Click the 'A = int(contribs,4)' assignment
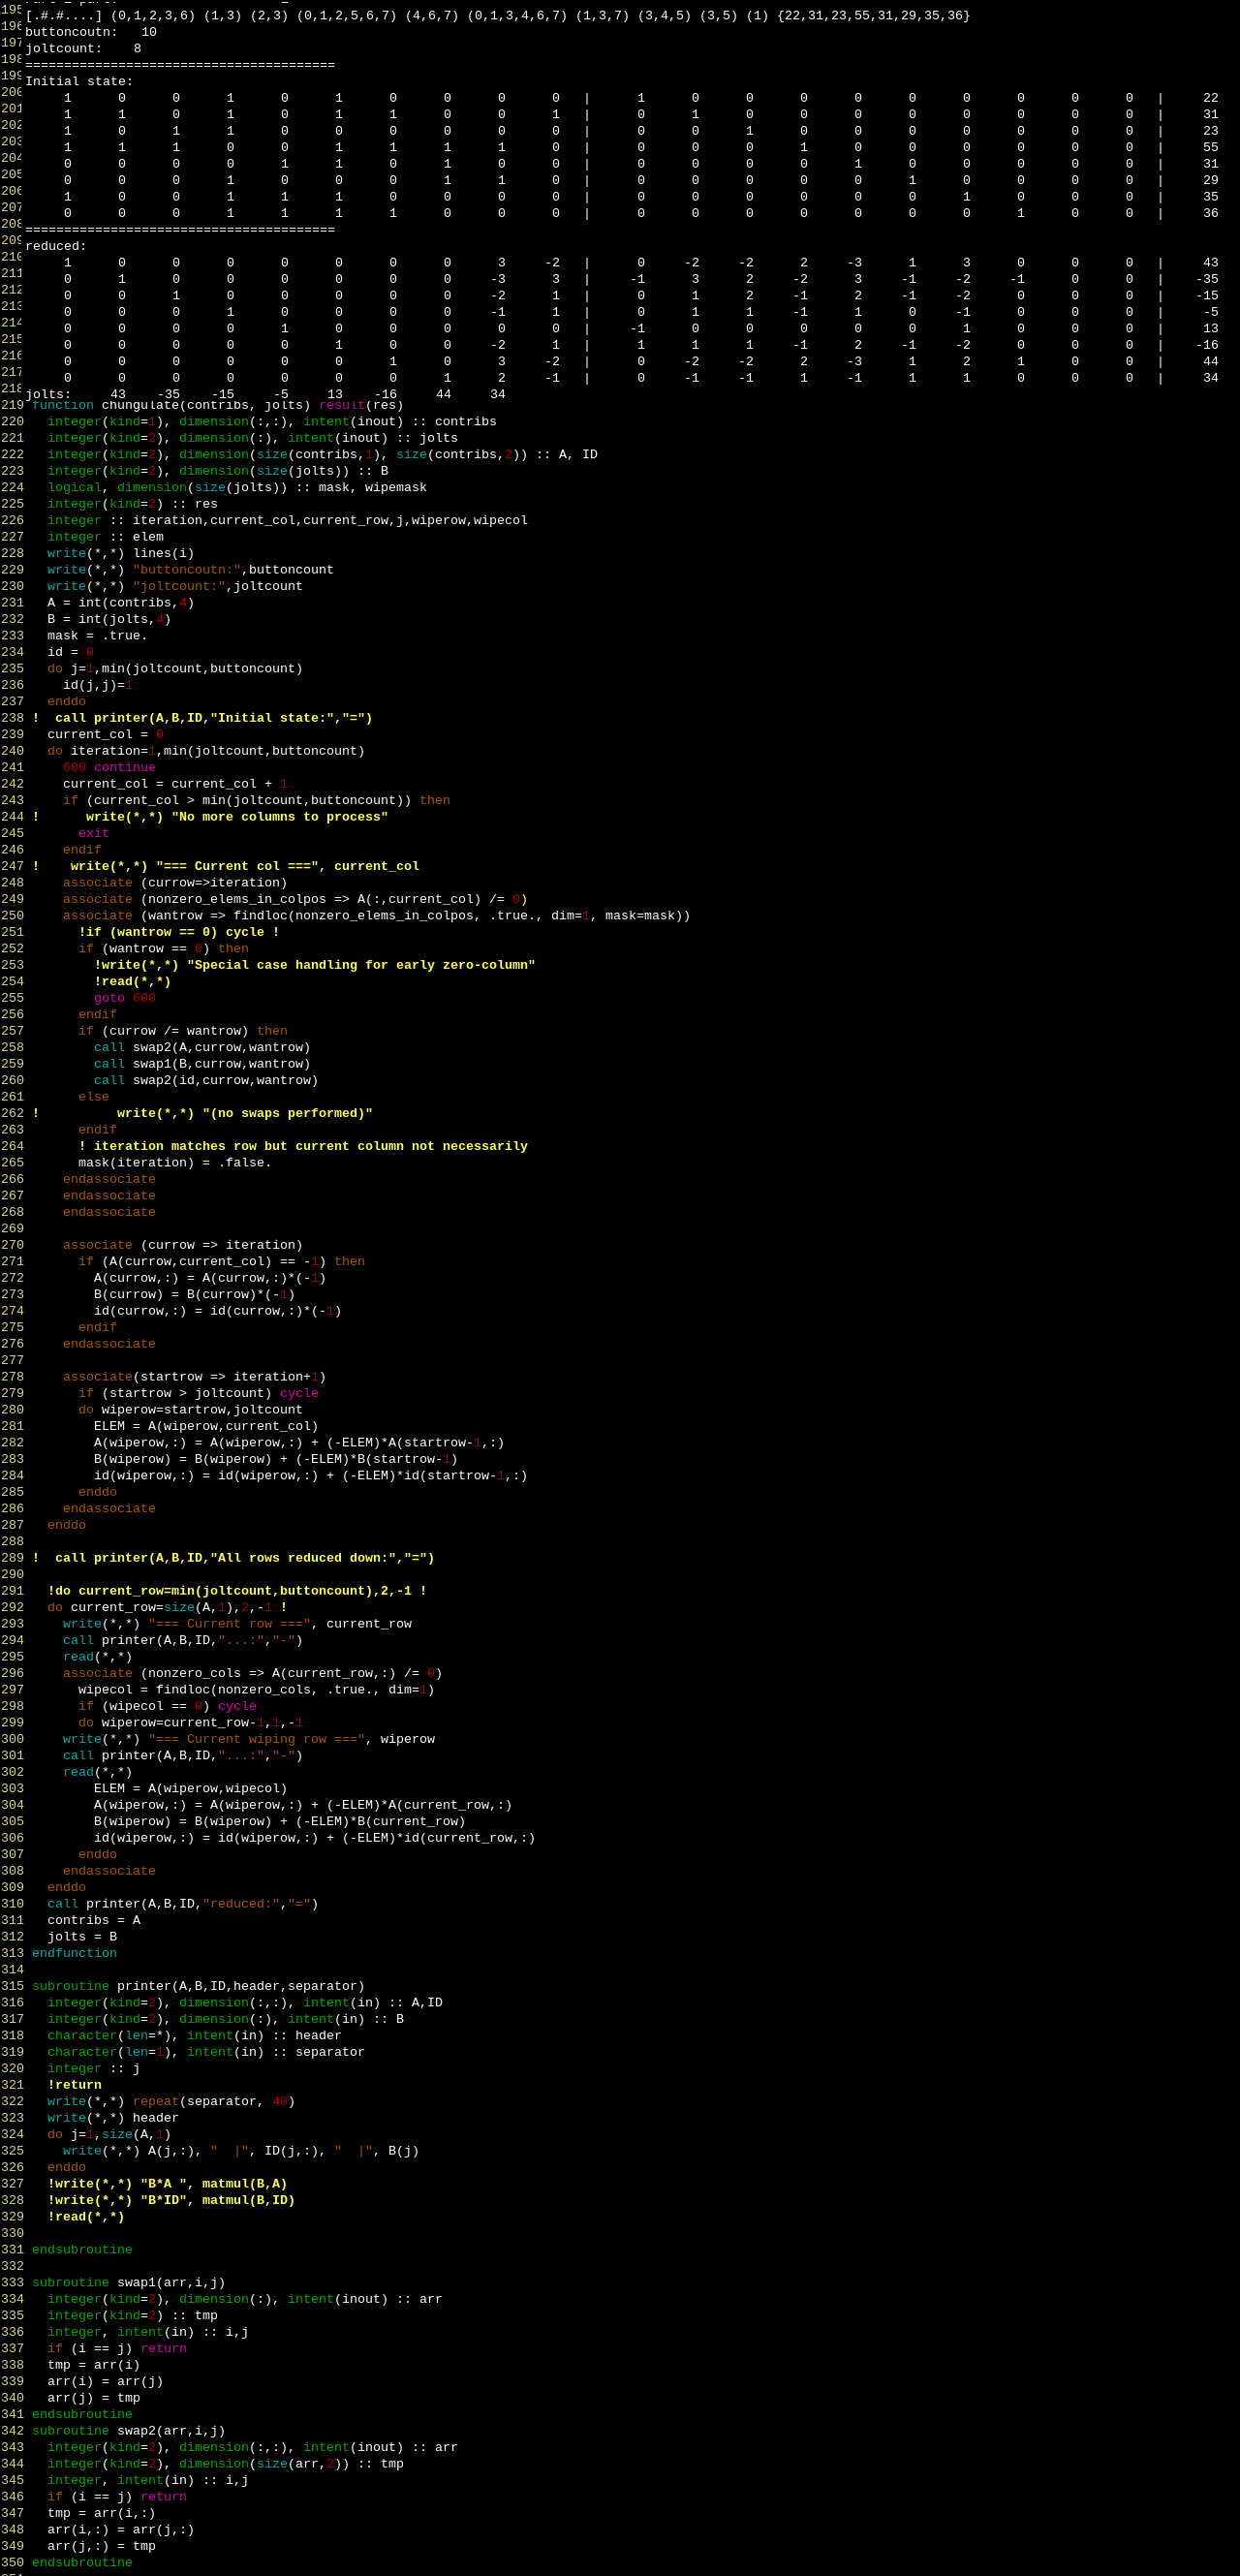 [x=121, y=603]
